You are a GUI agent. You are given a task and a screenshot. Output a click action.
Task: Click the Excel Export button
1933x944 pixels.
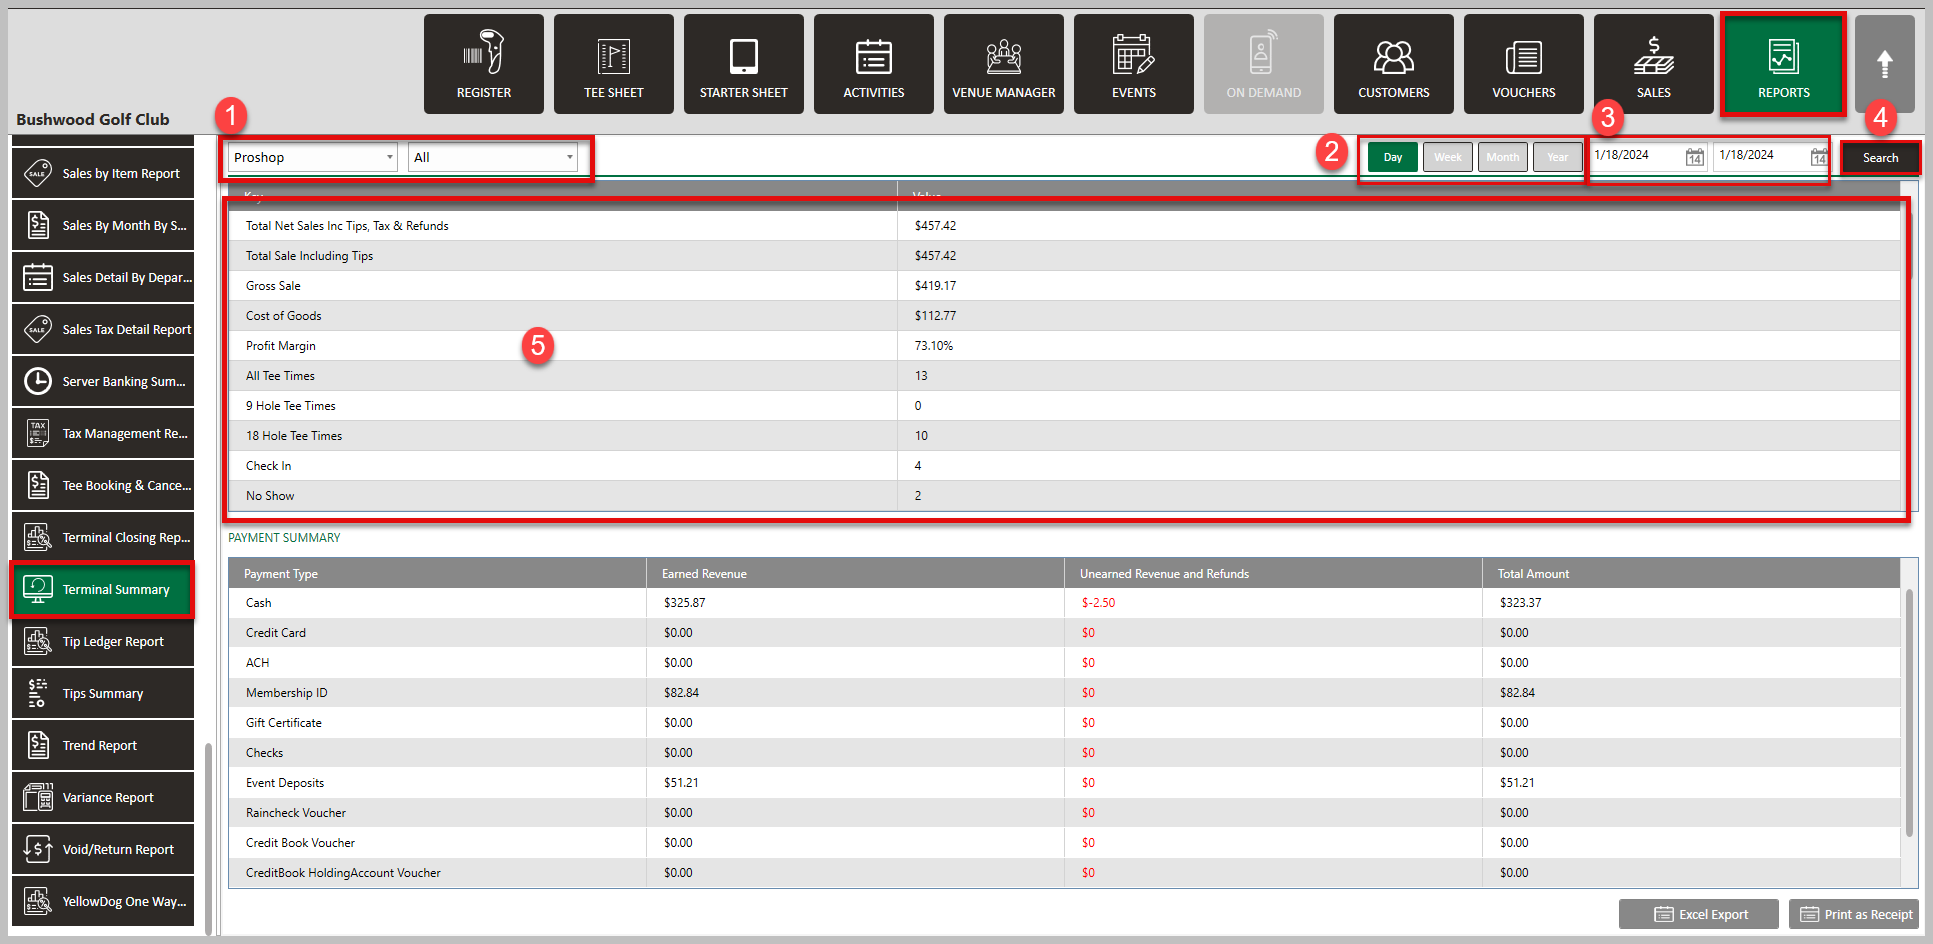1699,914
